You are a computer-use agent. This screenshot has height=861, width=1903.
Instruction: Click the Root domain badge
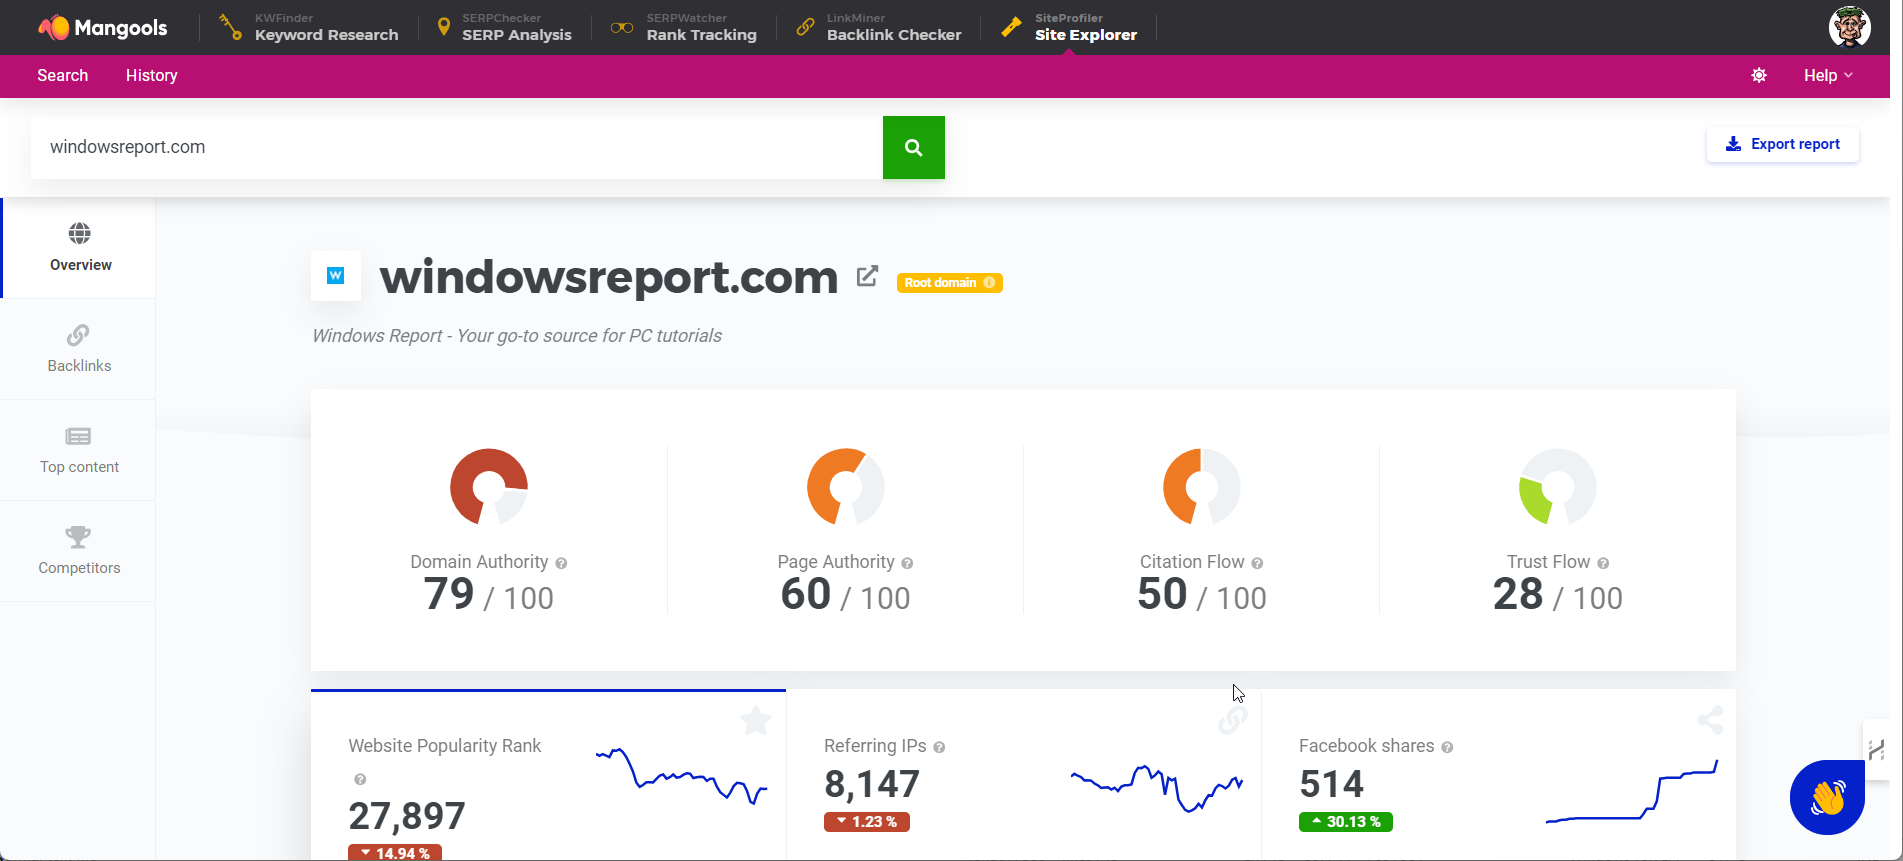949,283
